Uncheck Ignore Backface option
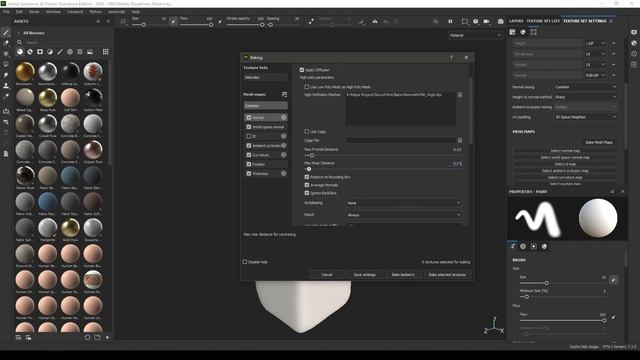This screenshot has width=640, height=360. [x=307, y=193]
